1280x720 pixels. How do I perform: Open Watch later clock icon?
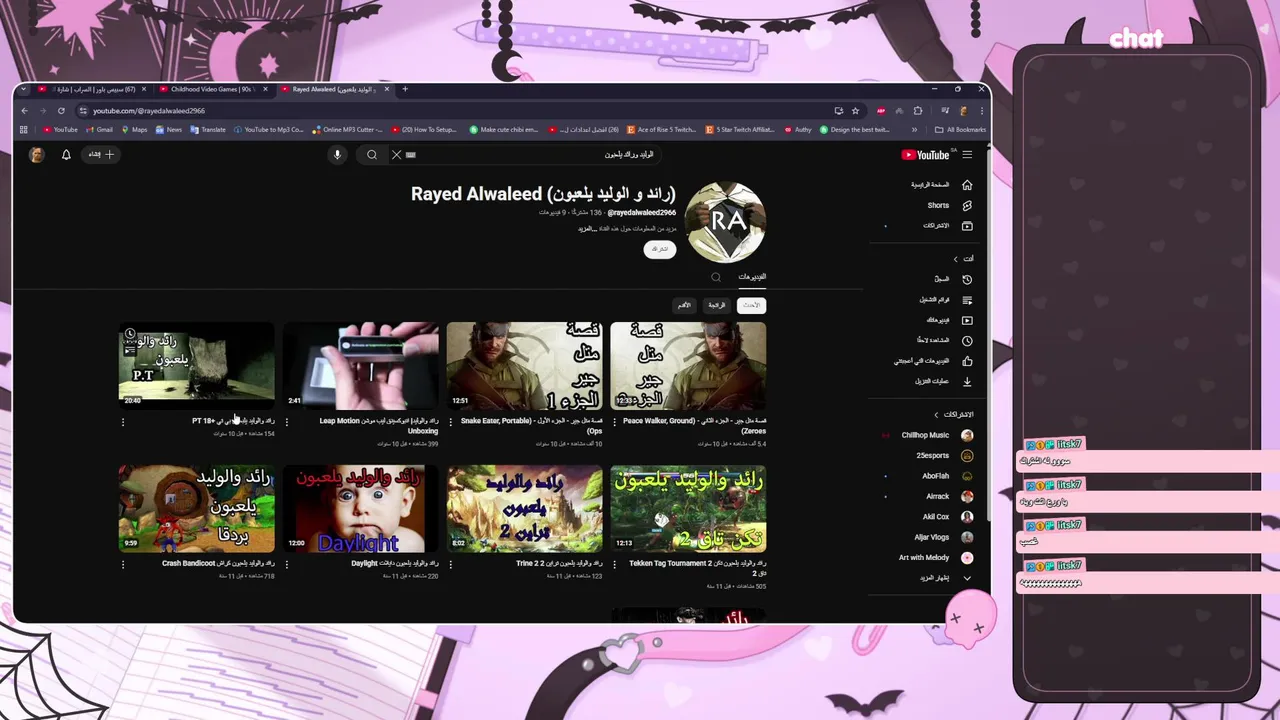pyautogui.click(x=967, y=341)
